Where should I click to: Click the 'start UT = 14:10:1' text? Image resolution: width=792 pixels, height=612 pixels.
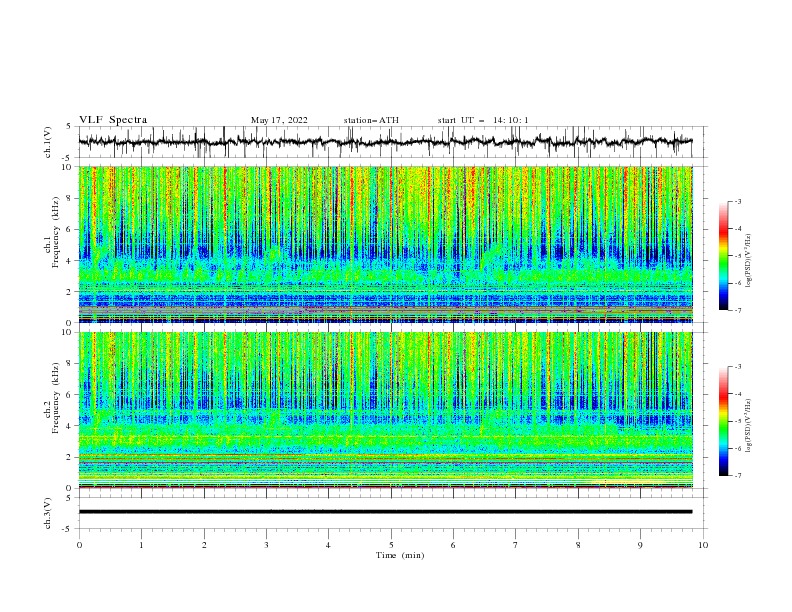(x=483, y=120)
